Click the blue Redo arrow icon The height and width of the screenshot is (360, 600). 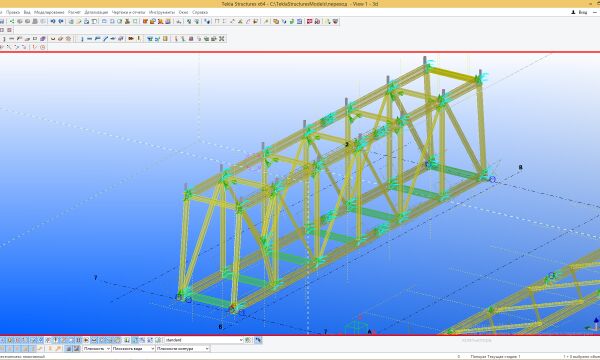click(61, 21)
